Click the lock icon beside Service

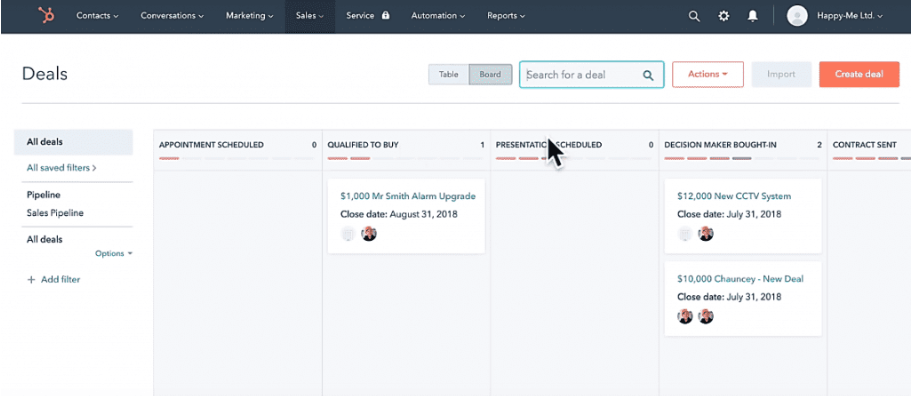pyautogui.click(x=385, y=16)
